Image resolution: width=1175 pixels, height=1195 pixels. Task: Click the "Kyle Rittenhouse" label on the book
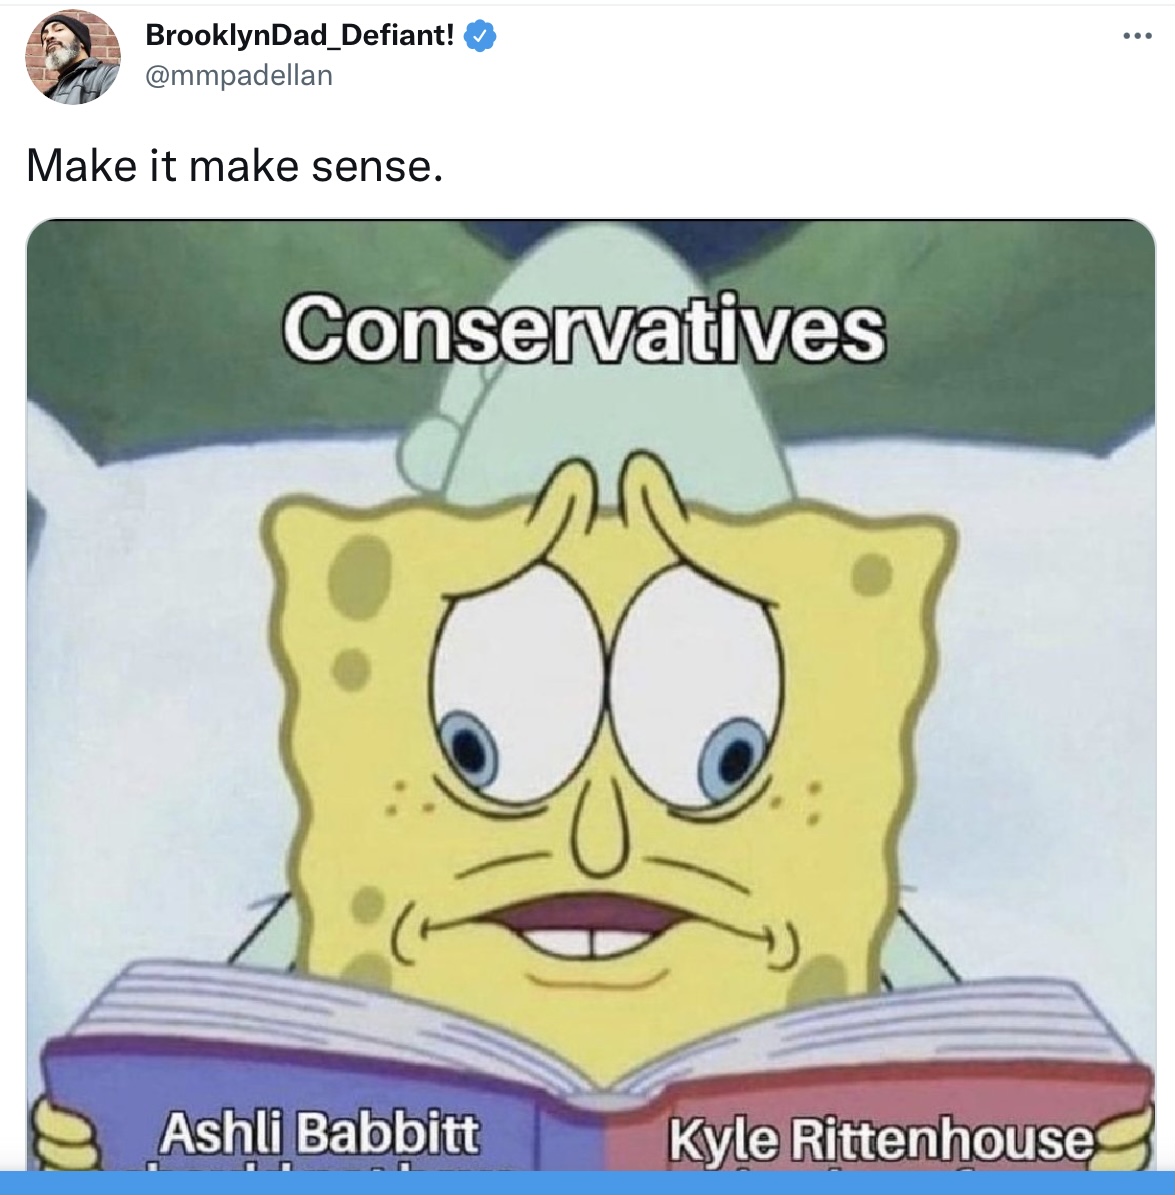coord(881,1139)
